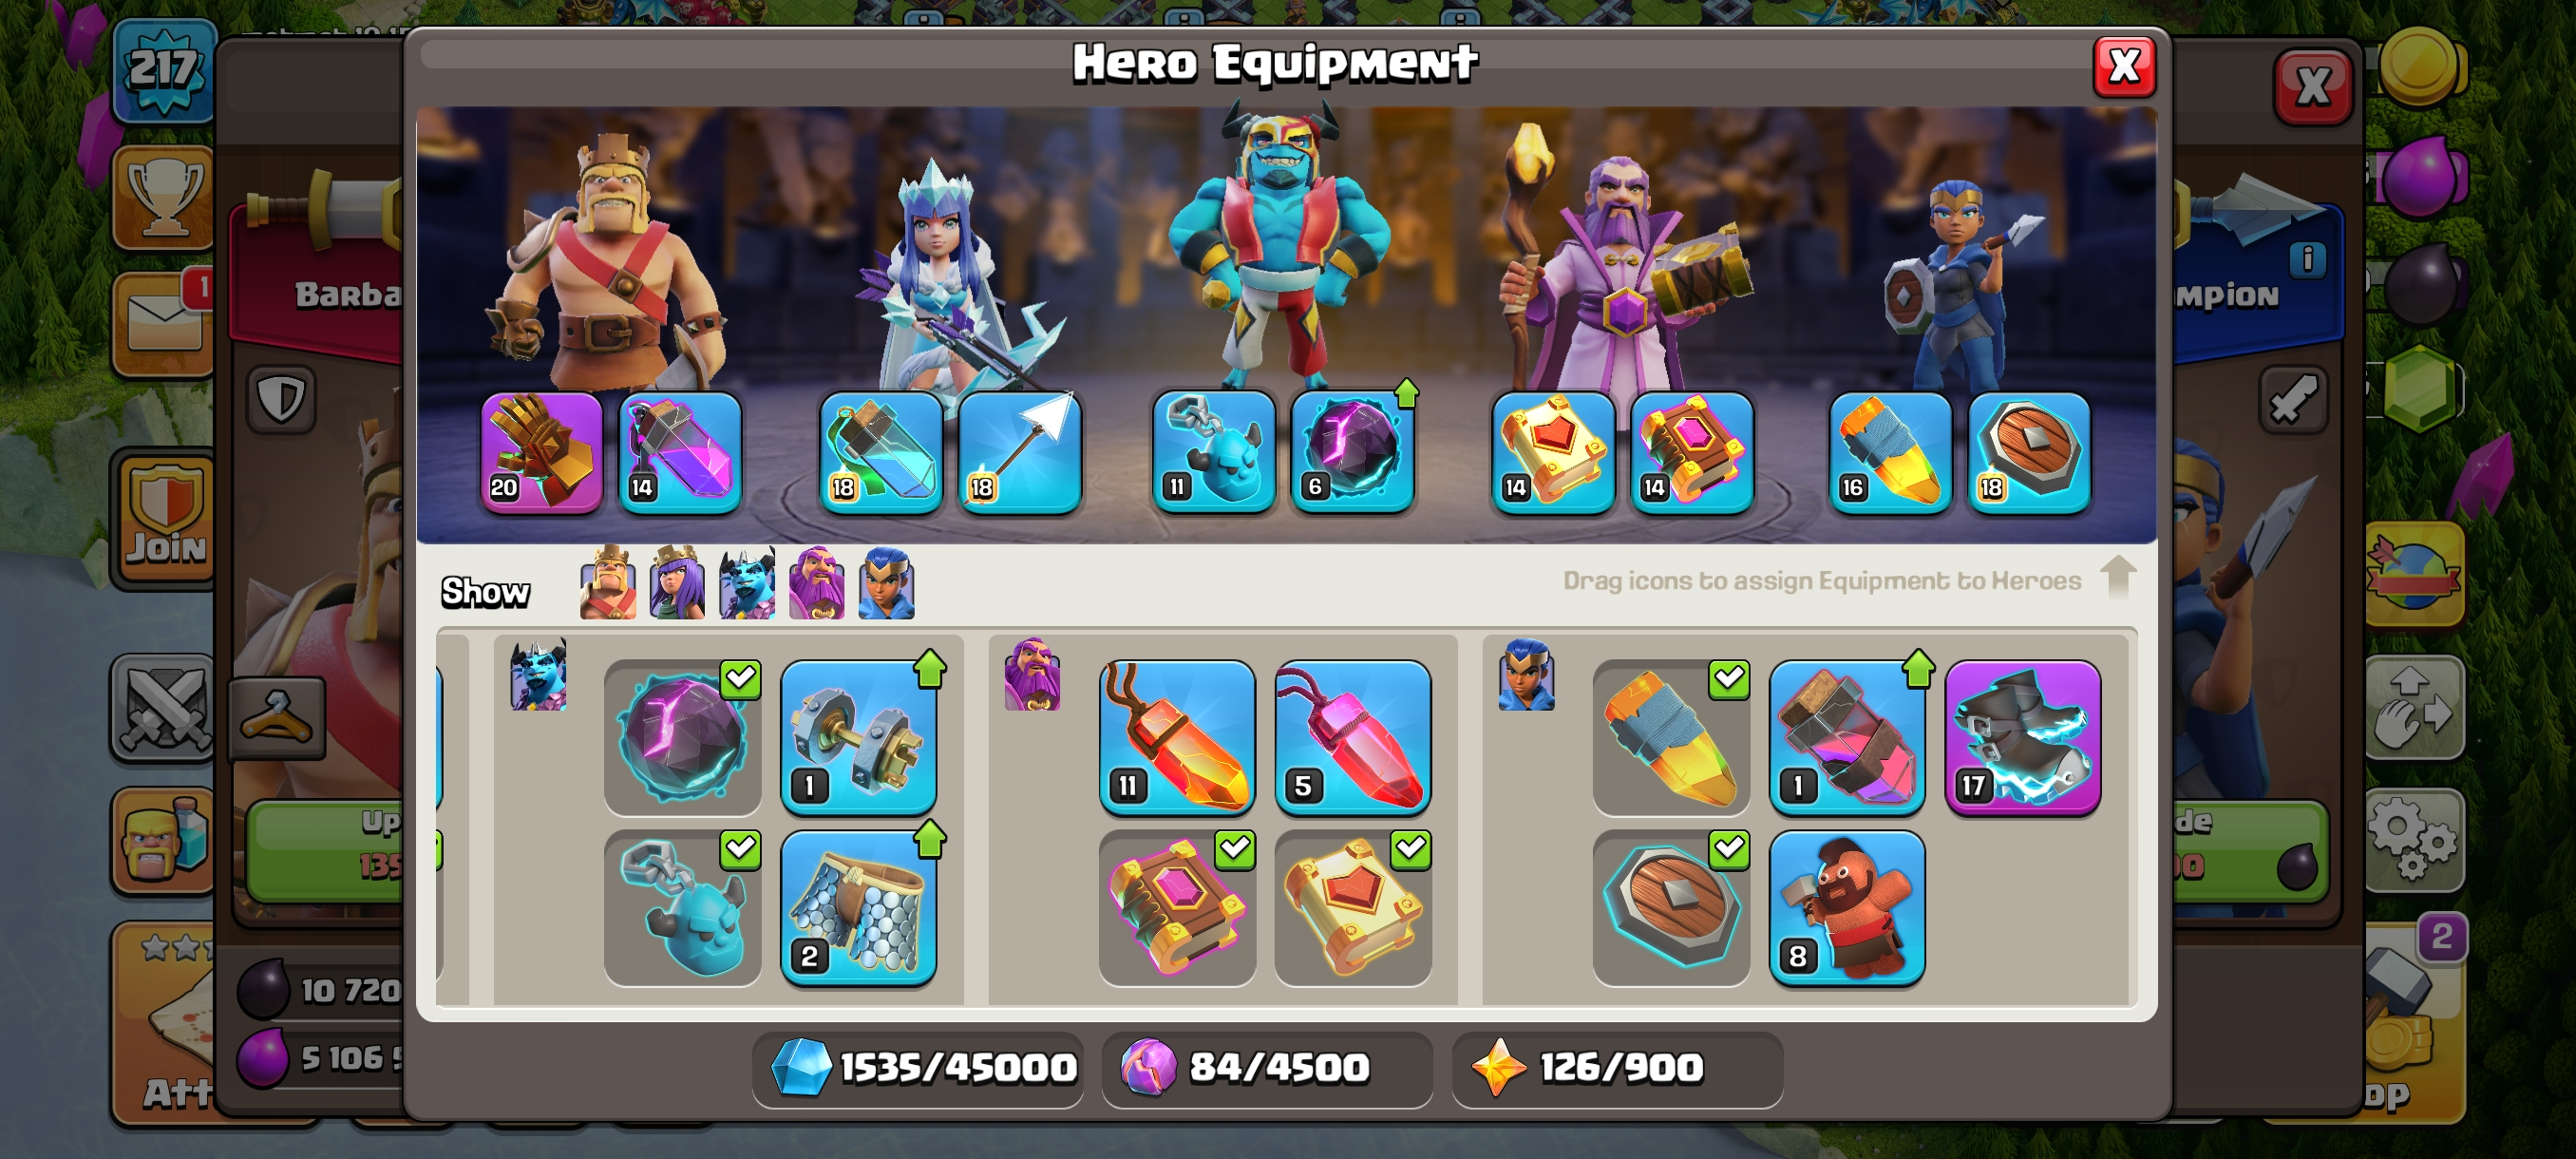Open the hero skins hanger button
The width and height of the screenshot is (2576, 1159).
(277, 717)
